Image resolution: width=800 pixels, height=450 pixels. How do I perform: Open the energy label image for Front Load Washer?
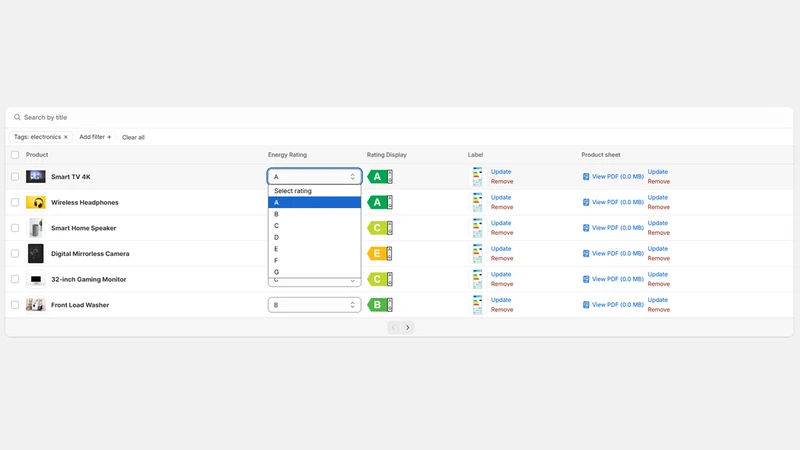477,305
